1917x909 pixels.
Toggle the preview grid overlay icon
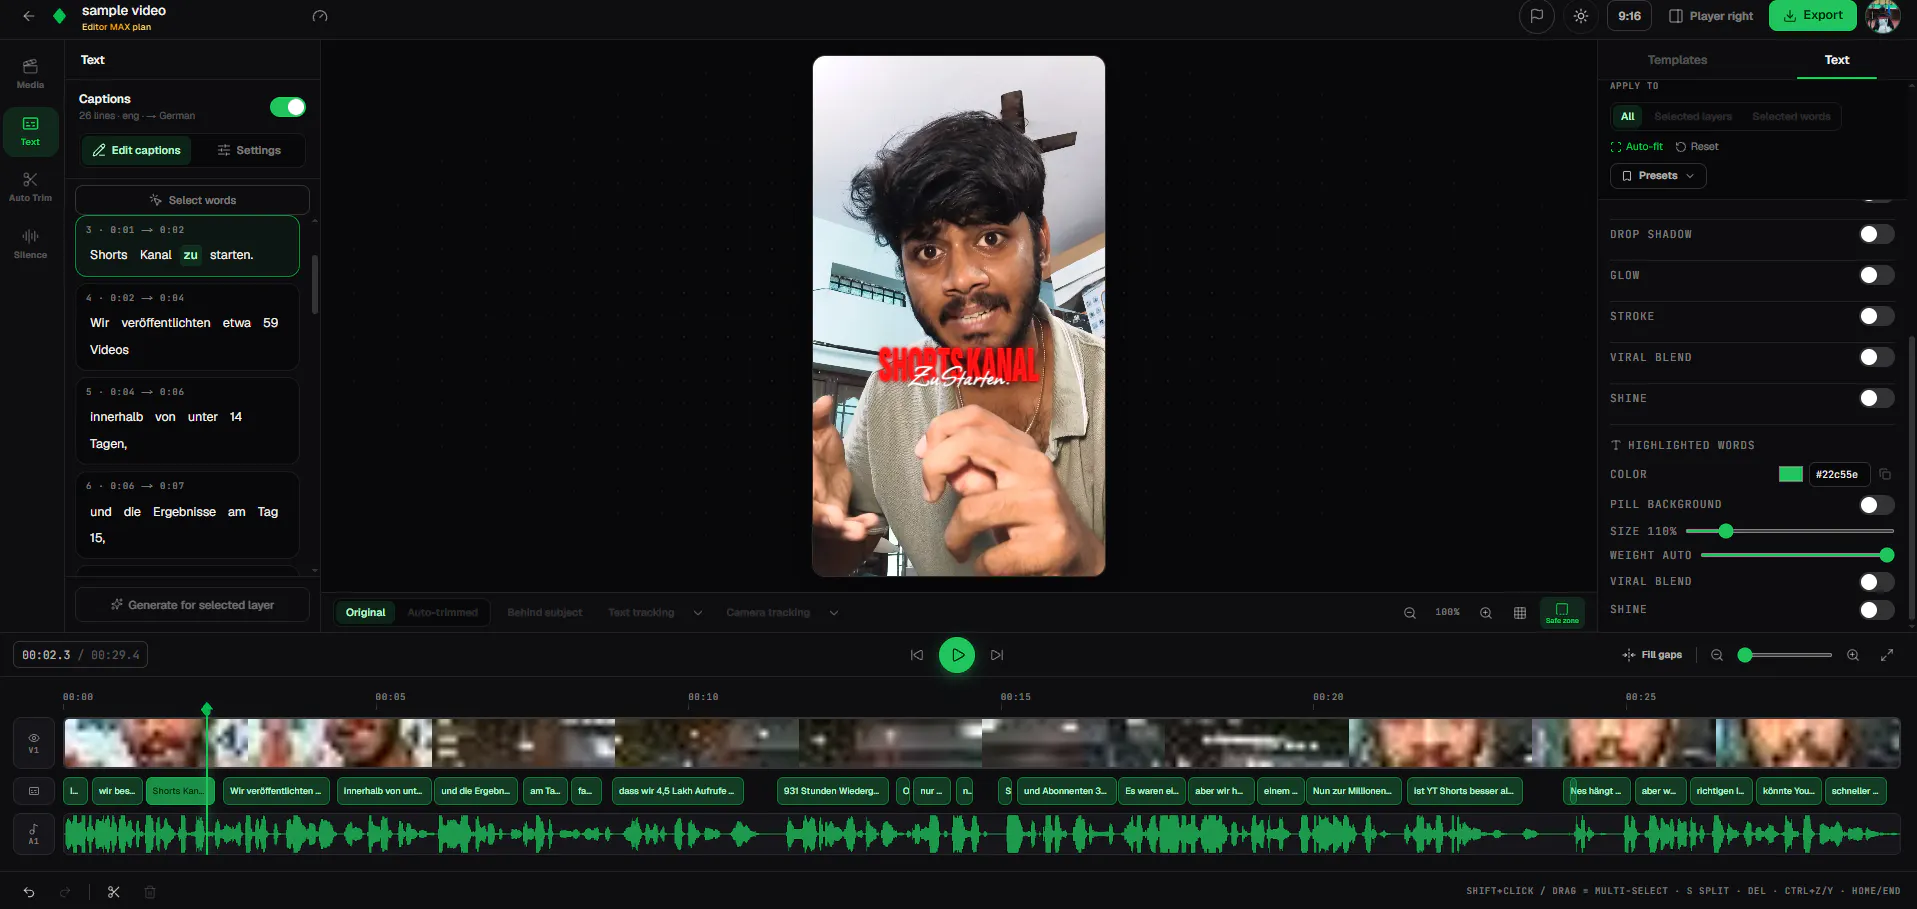pos(1520,613)
